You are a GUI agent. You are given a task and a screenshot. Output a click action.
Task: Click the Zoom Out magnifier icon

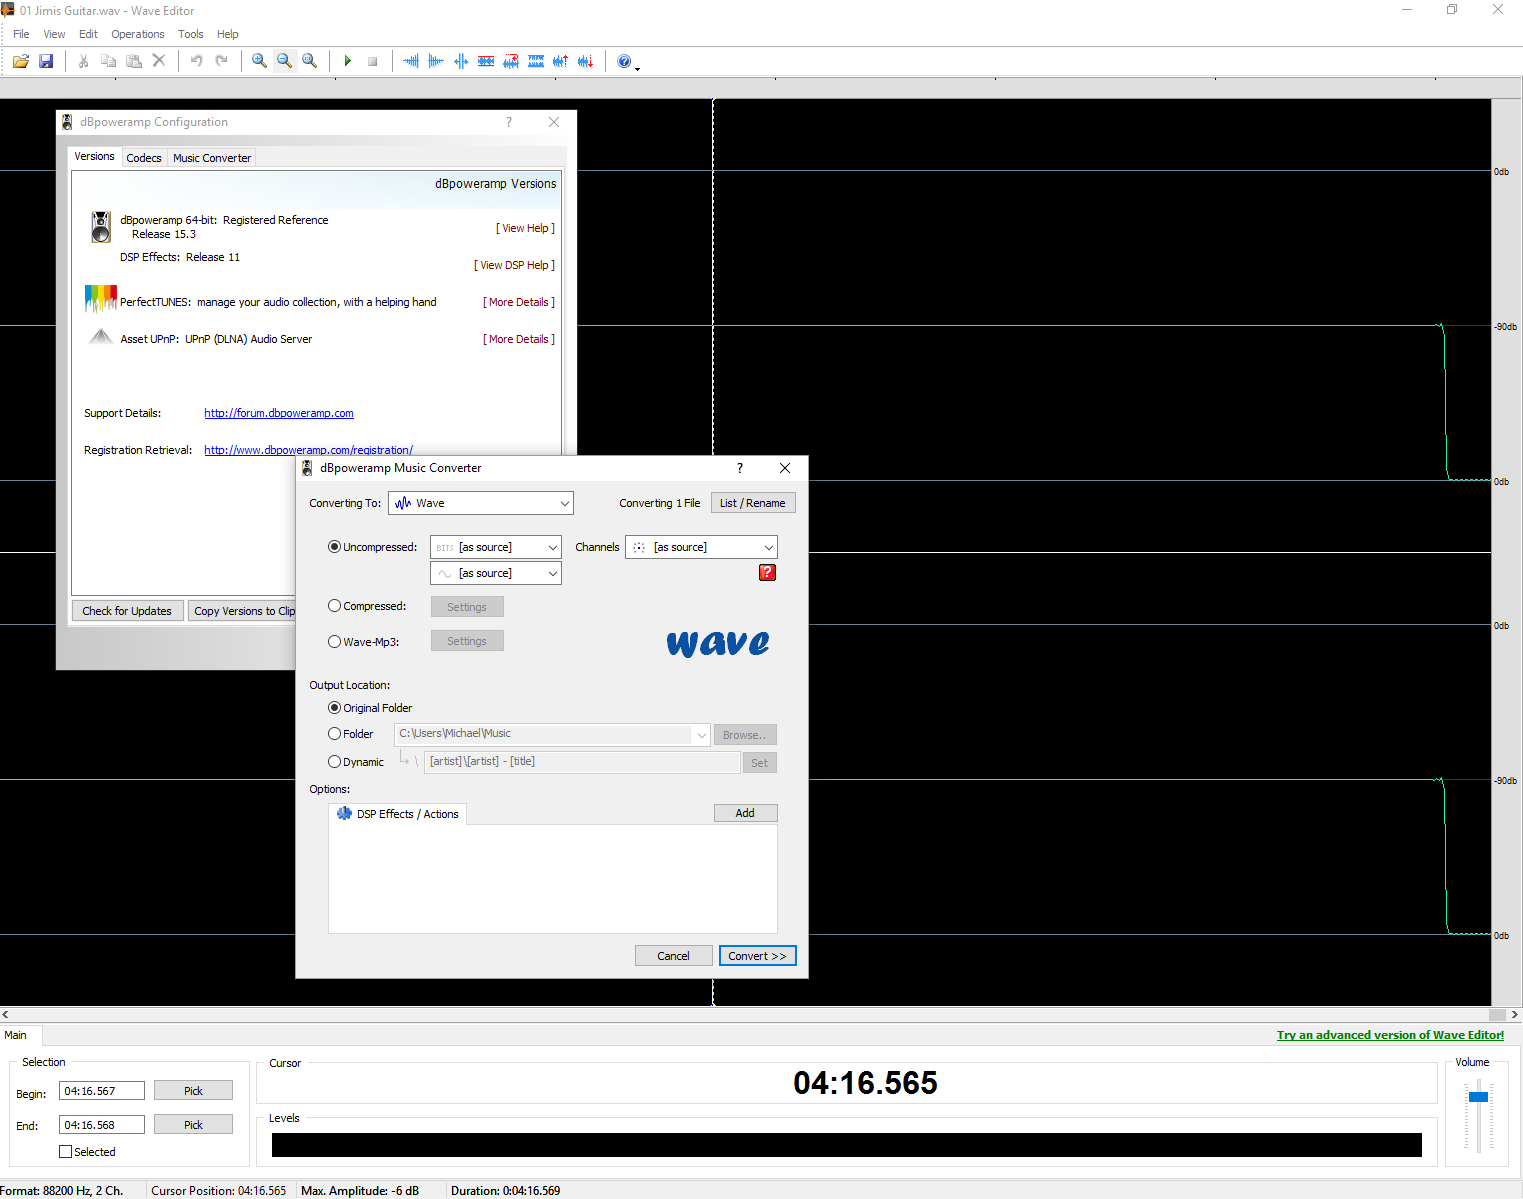285,61
